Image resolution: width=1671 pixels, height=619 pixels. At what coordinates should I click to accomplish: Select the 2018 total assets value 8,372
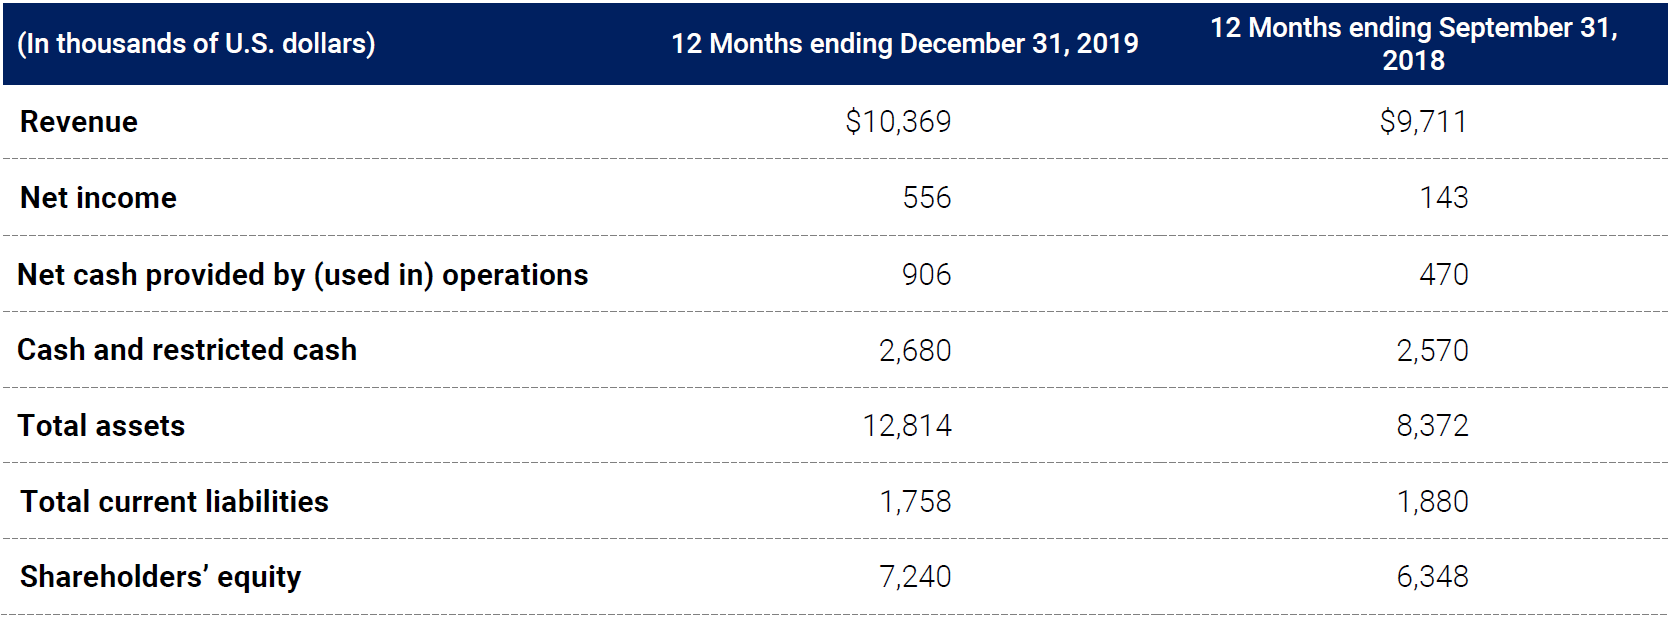coord(1432,426)
